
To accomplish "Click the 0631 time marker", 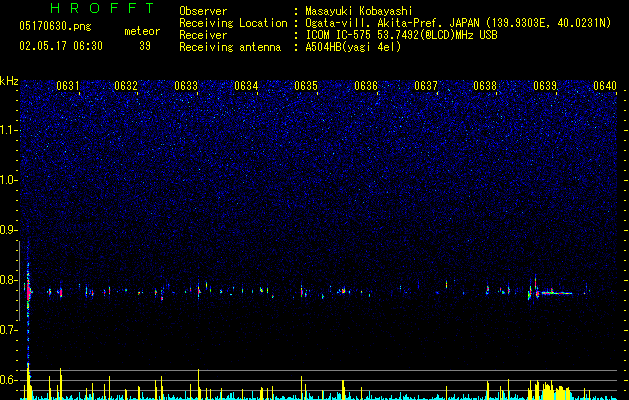I will [x=68, y=85].
